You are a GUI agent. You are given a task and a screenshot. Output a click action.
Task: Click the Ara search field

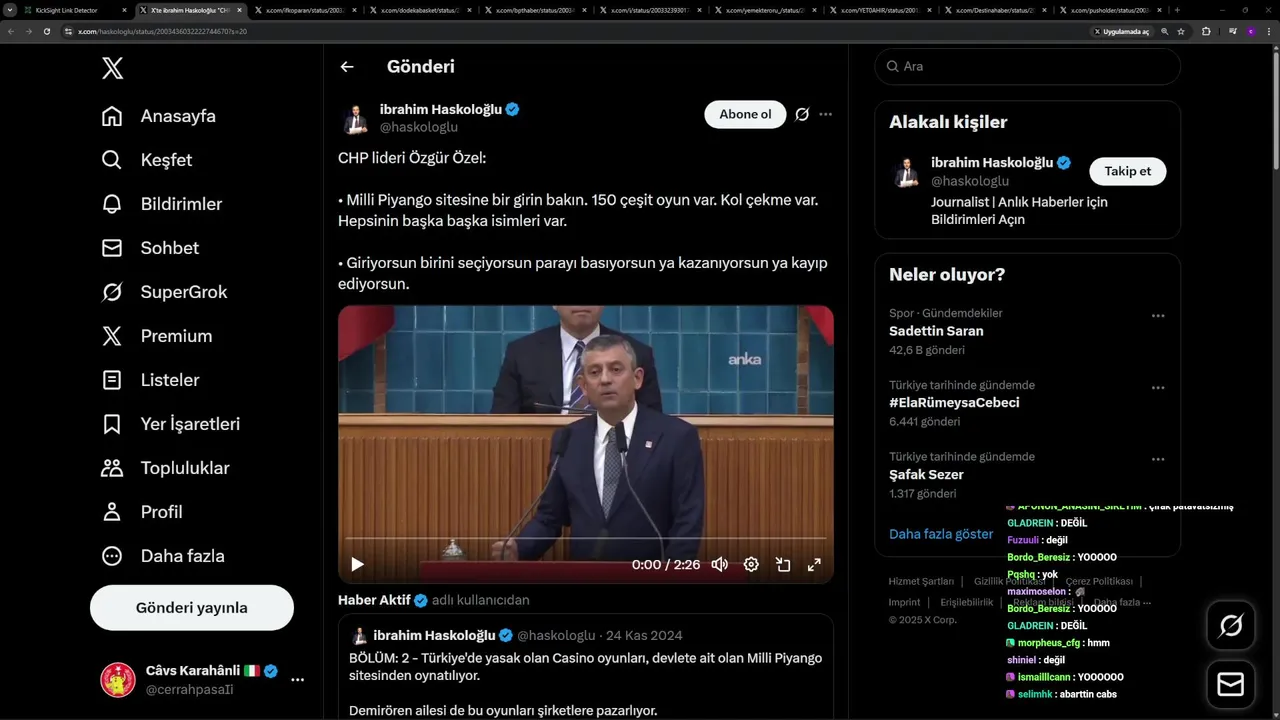coord(1028,66)
